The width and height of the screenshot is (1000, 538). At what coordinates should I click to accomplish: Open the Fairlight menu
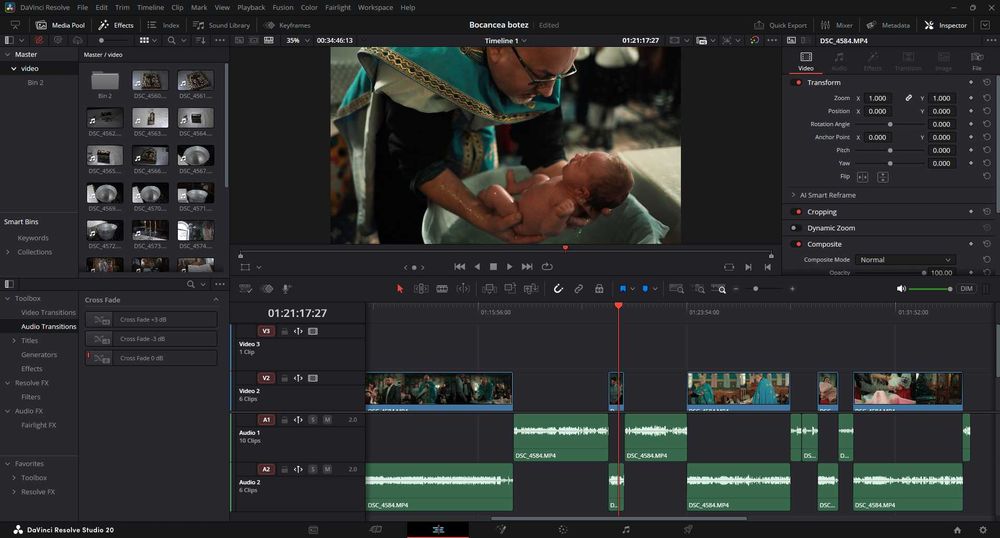(x=338, y=8)
